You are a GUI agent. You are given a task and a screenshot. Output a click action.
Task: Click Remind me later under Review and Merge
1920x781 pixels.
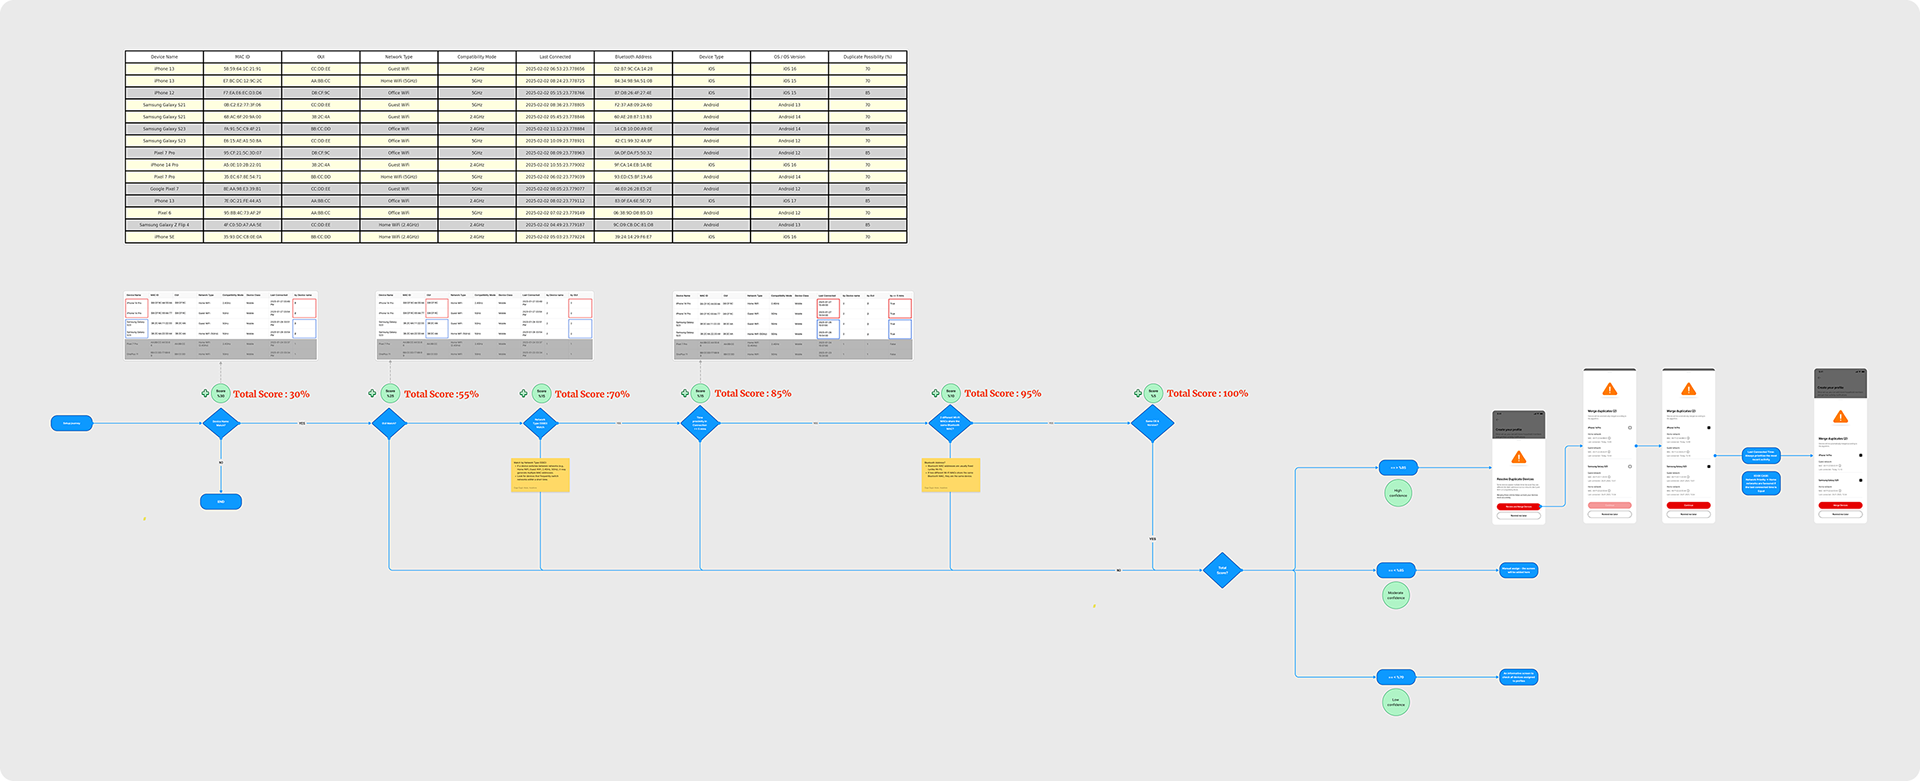pyautogui.click(x=1518, y=516)
